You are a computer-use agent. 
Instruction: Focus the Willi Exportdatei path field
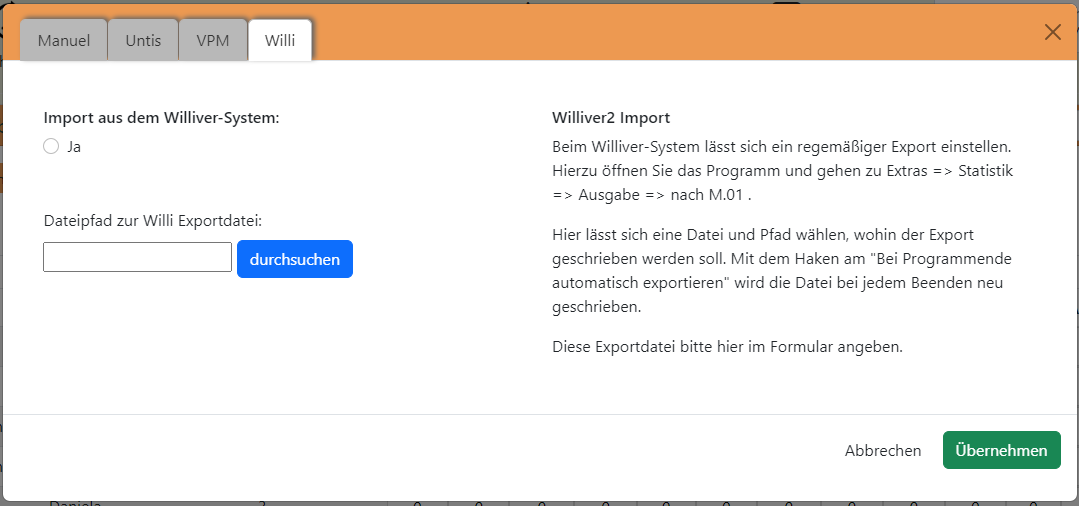(x=138, y=257)
